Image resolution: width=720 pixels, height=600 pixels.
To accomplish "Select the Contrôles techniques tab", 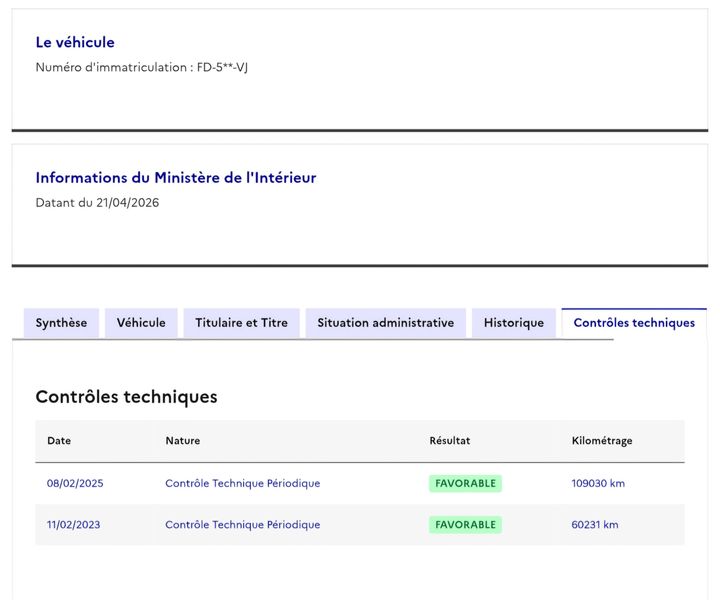I will pyautogui.click(x=634, y=323).
